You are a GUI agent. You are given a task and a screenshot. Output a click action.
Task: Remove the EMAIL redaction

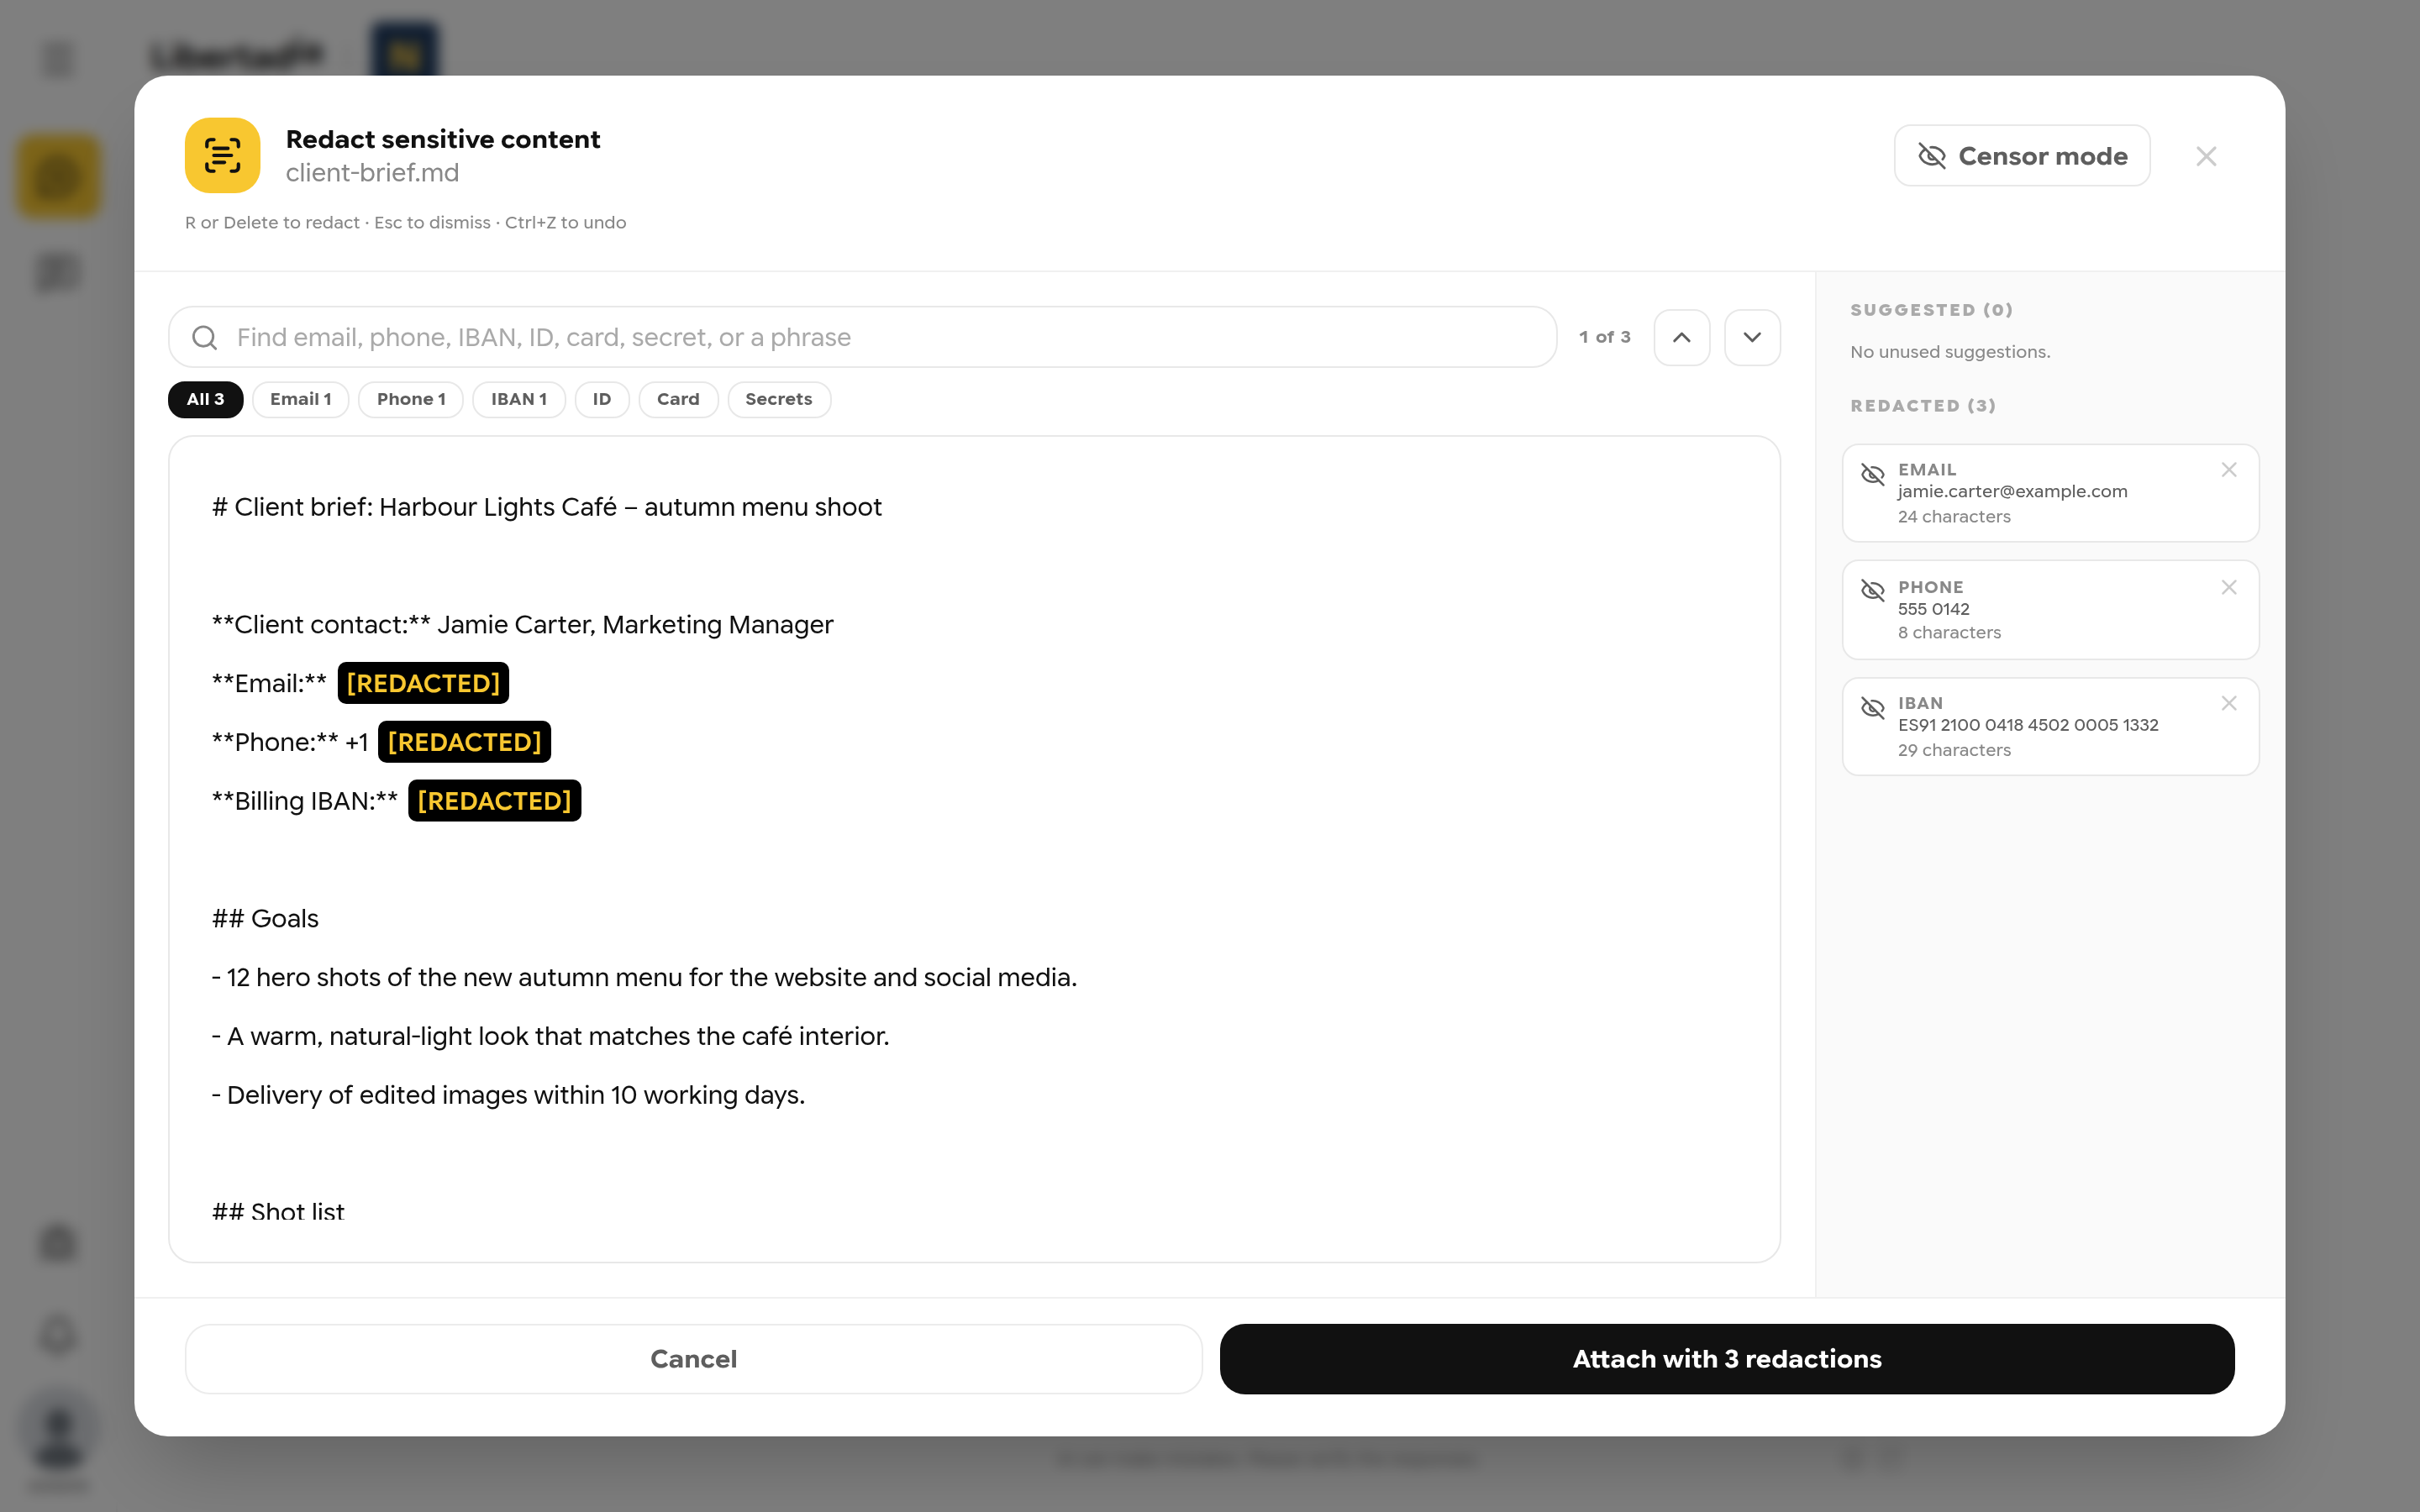2229,470
